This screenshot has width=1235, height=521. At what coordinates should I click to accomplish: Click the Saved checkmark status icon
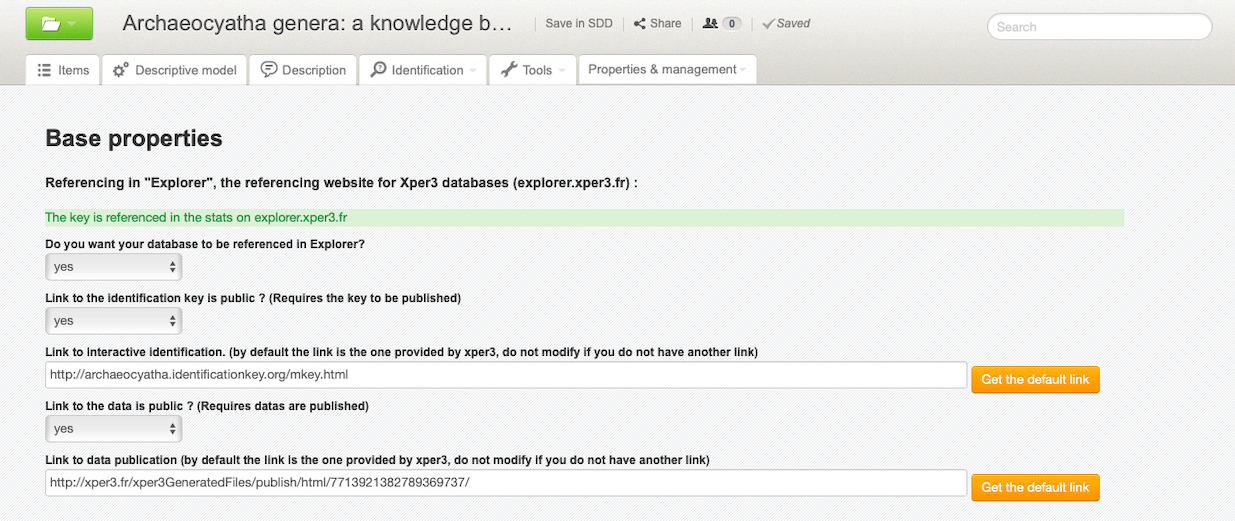coord(768,23)
